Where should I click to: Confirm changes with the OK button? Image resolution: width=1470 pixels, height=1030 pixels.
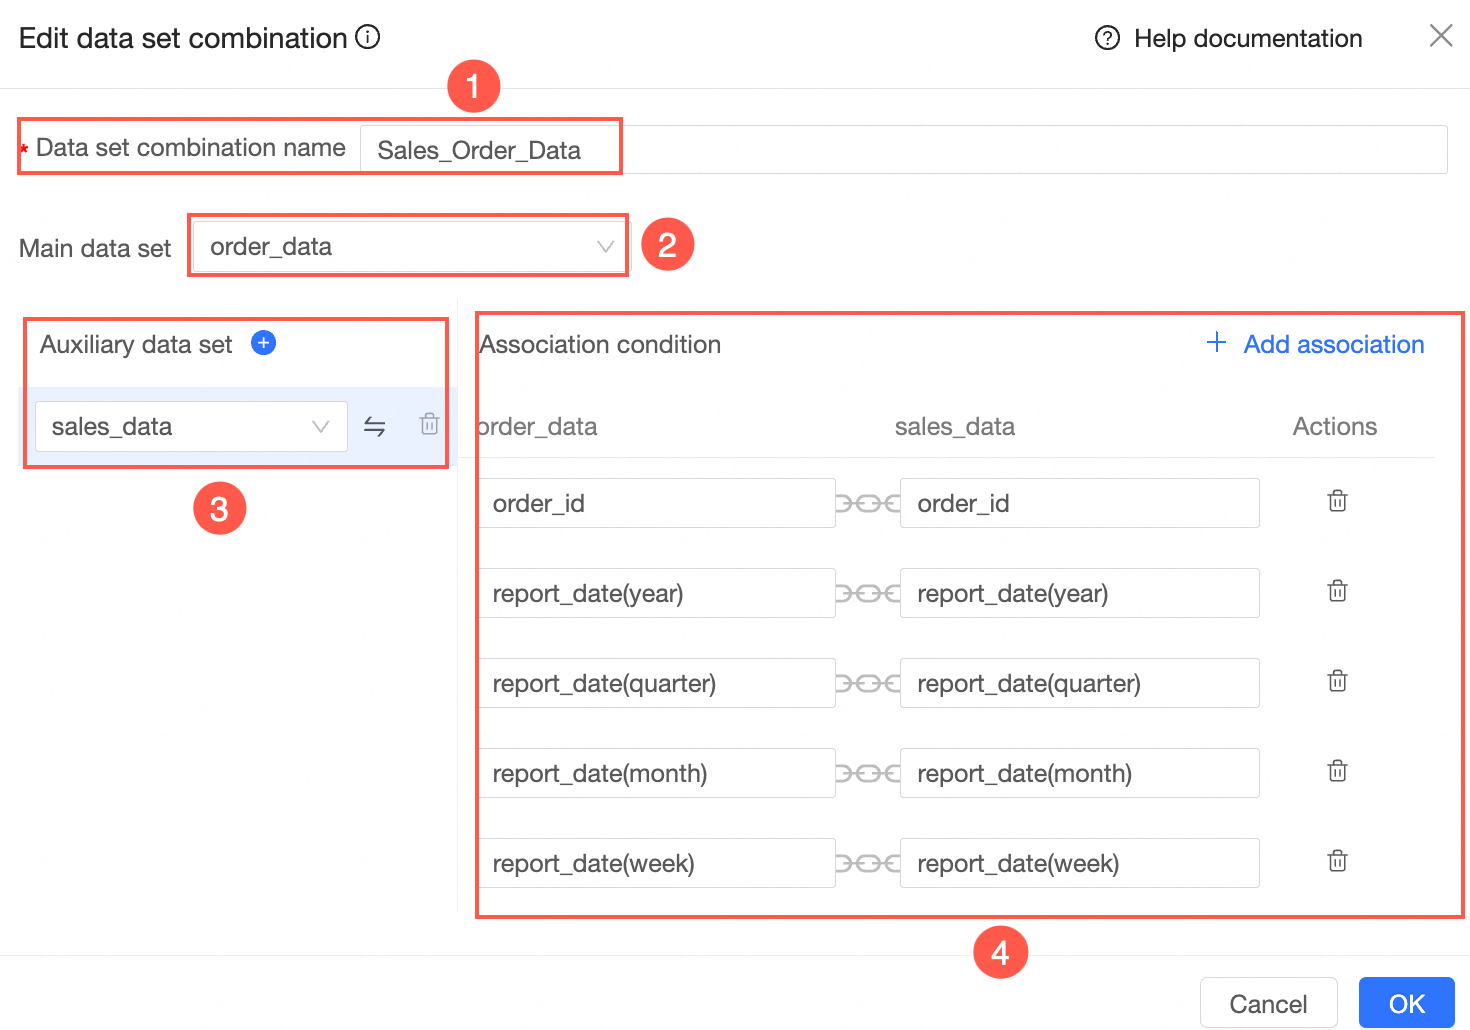pyautogui.click(x=1406, y=1003)
